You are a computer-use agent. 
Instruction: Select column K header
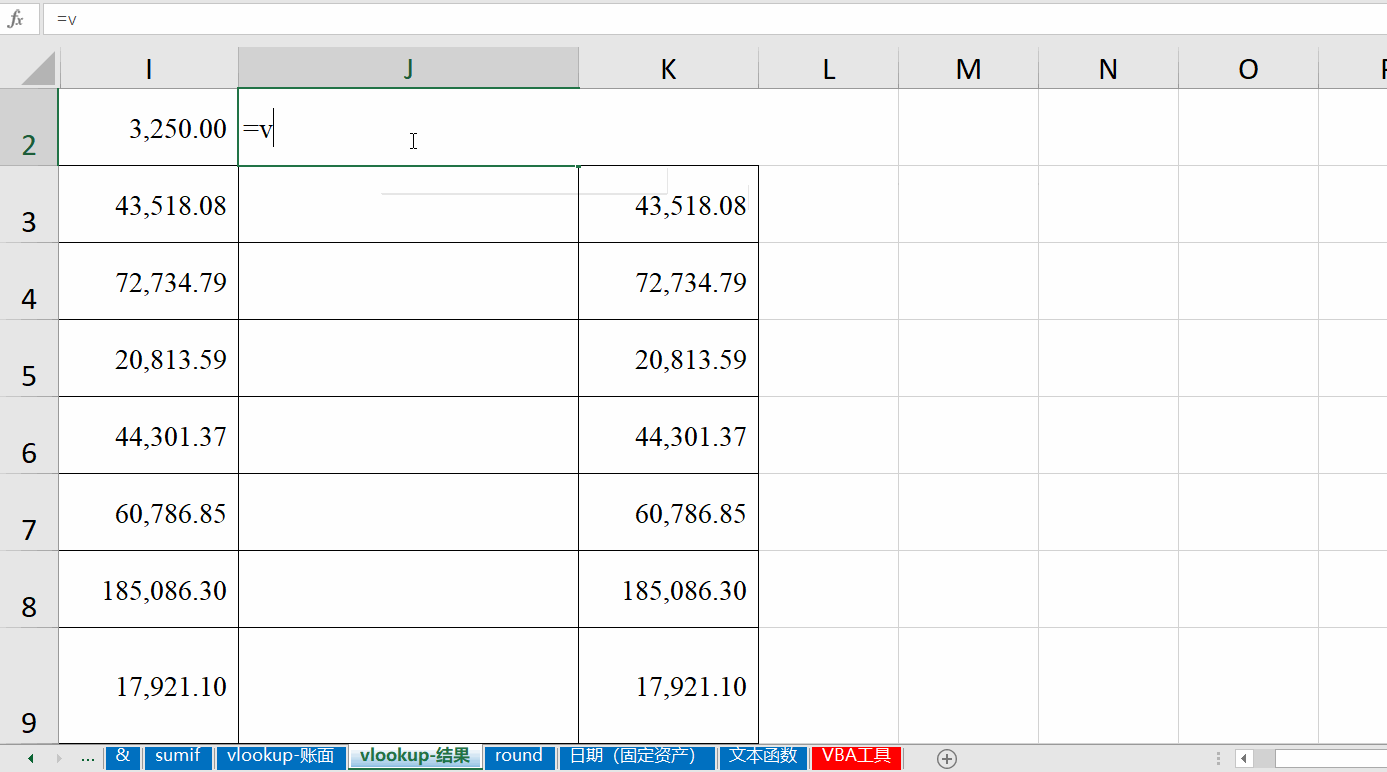pos(668,69)
